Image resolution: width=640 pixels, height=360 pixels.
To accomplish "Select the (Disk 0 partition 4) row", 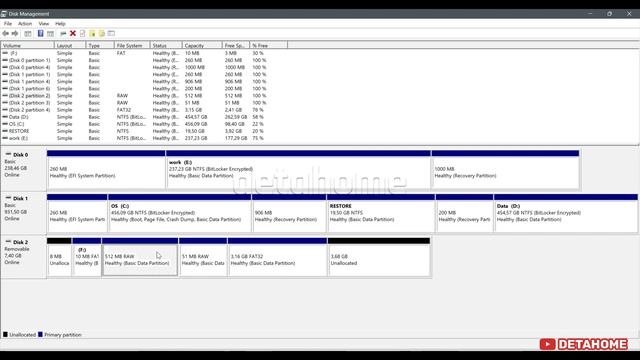I will click(135, 67).
